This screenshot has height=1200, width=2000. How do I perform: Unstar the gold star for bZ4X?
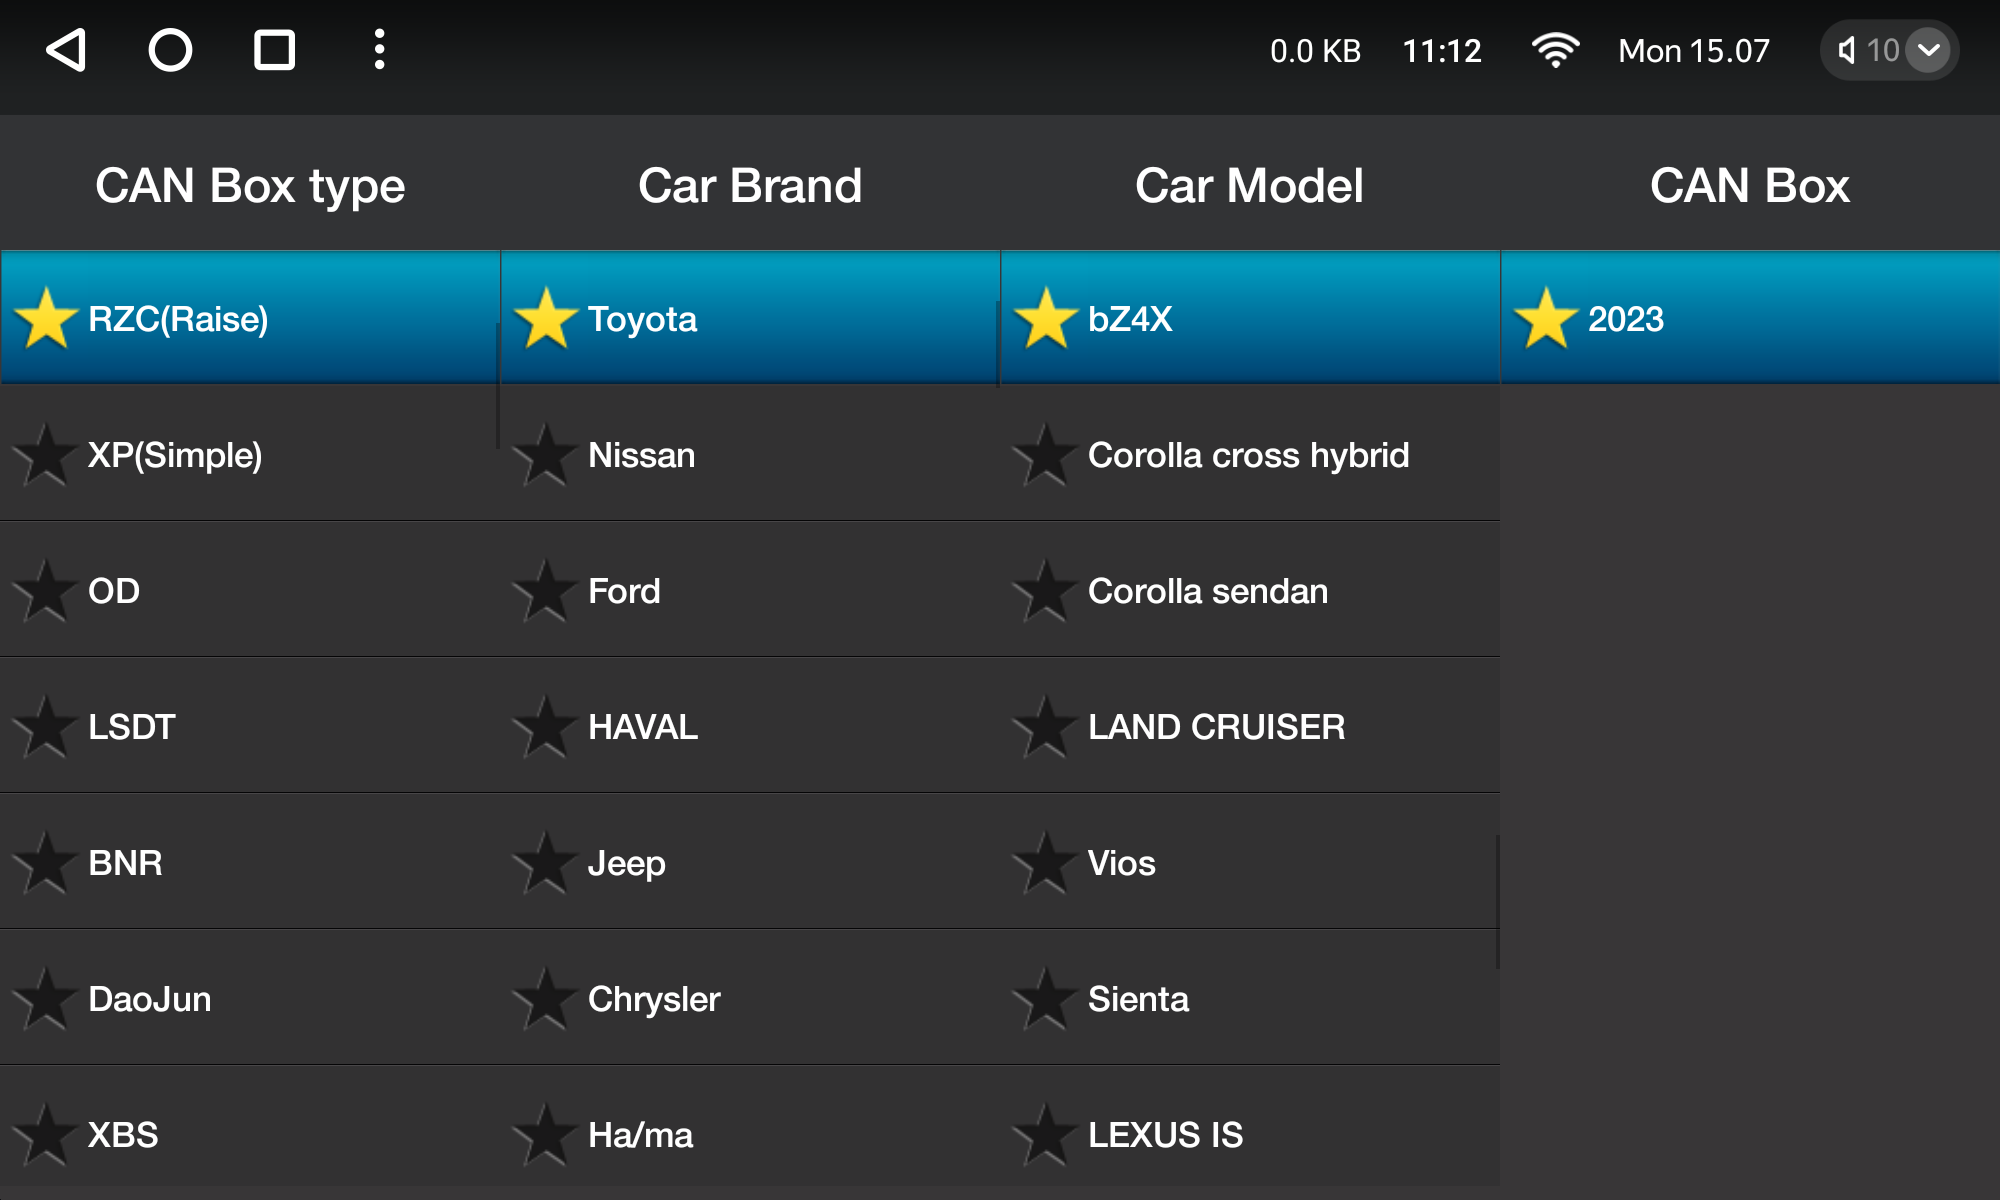1045,319
